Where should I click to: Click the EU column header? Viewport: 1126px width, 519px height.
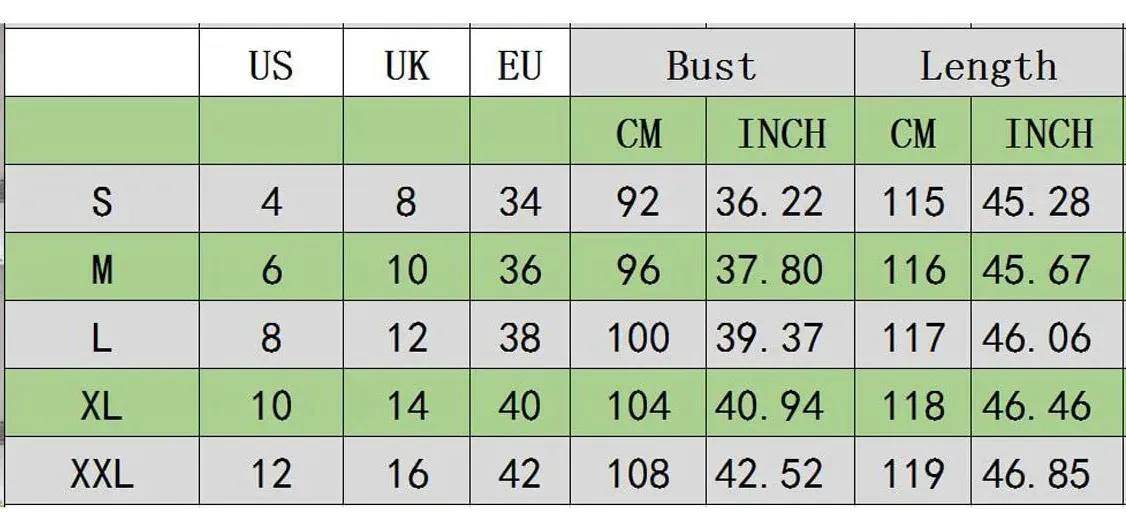pos(520,62)
